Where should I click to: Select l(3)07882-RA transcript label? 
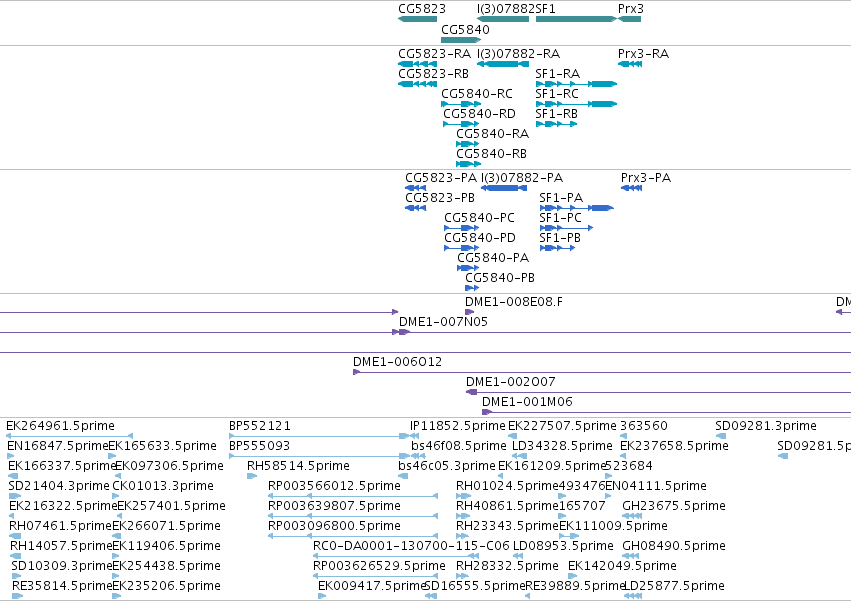coord(518,54)
